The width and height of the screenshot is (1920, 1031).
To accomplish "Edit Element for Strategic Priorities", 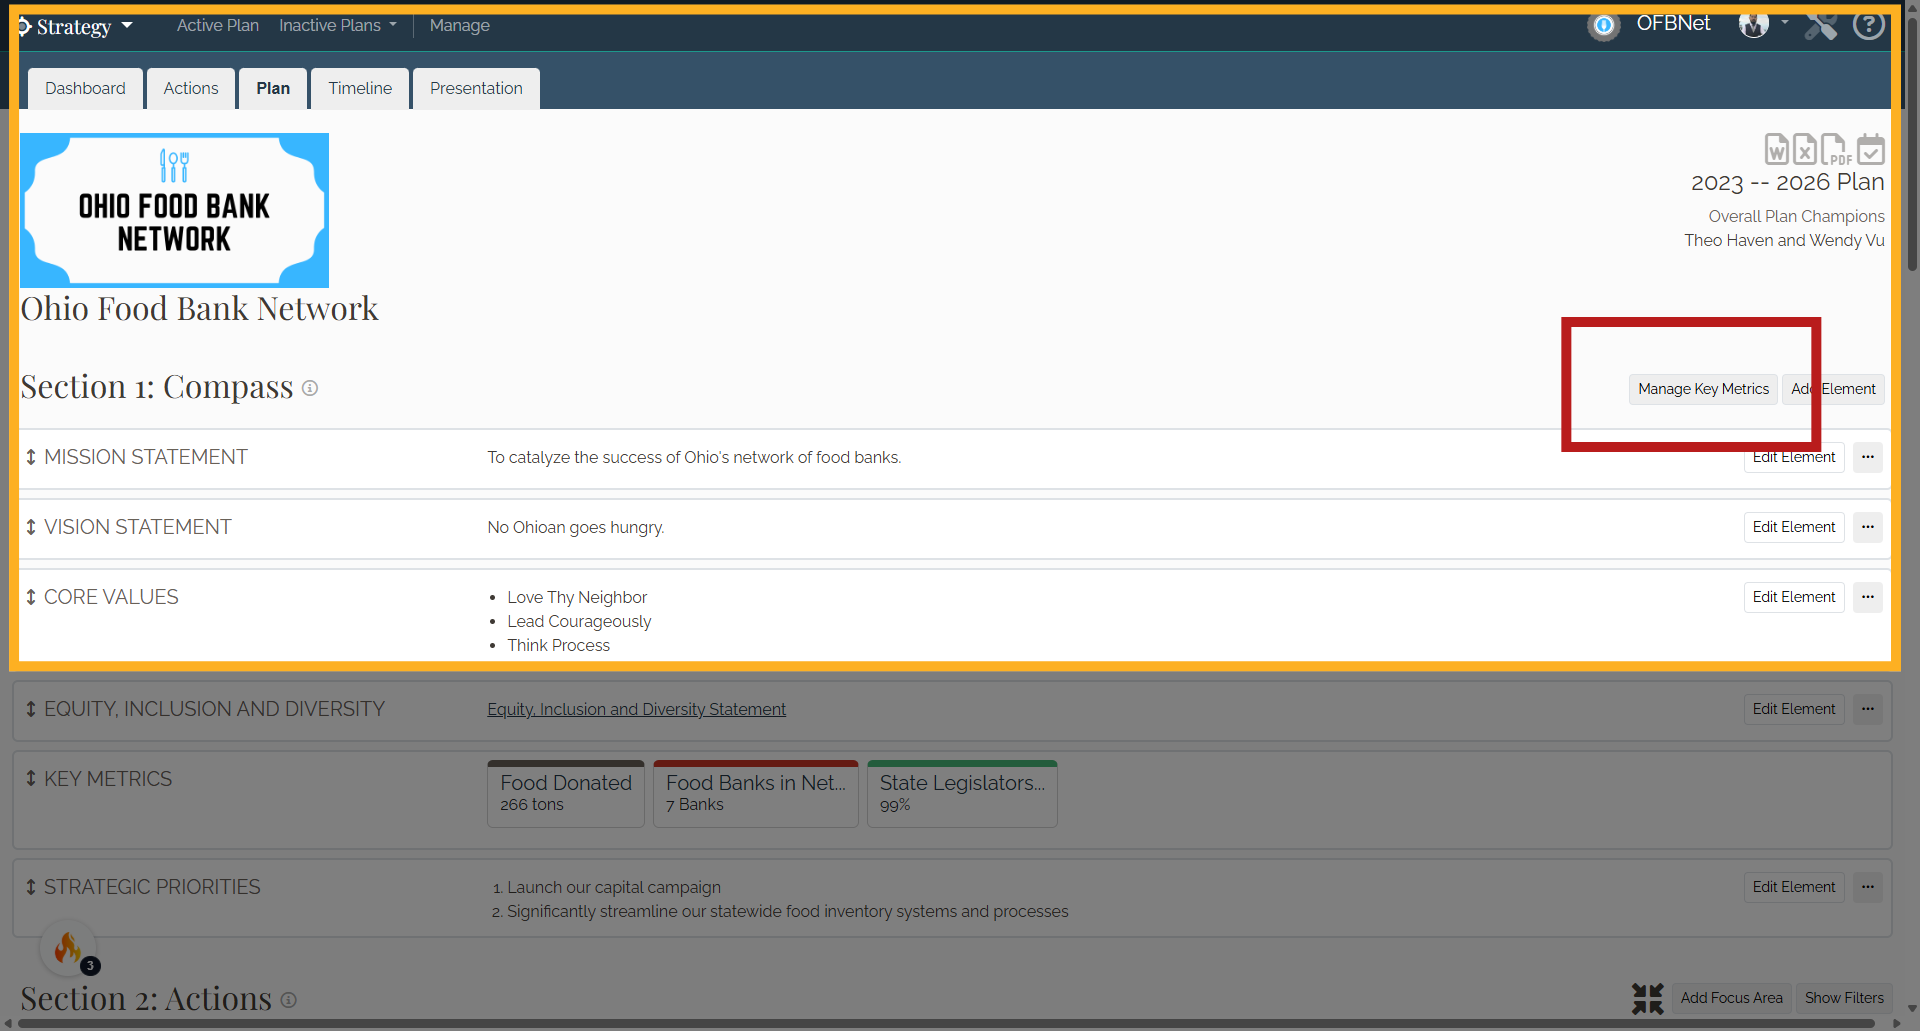I will point(1794,887).
